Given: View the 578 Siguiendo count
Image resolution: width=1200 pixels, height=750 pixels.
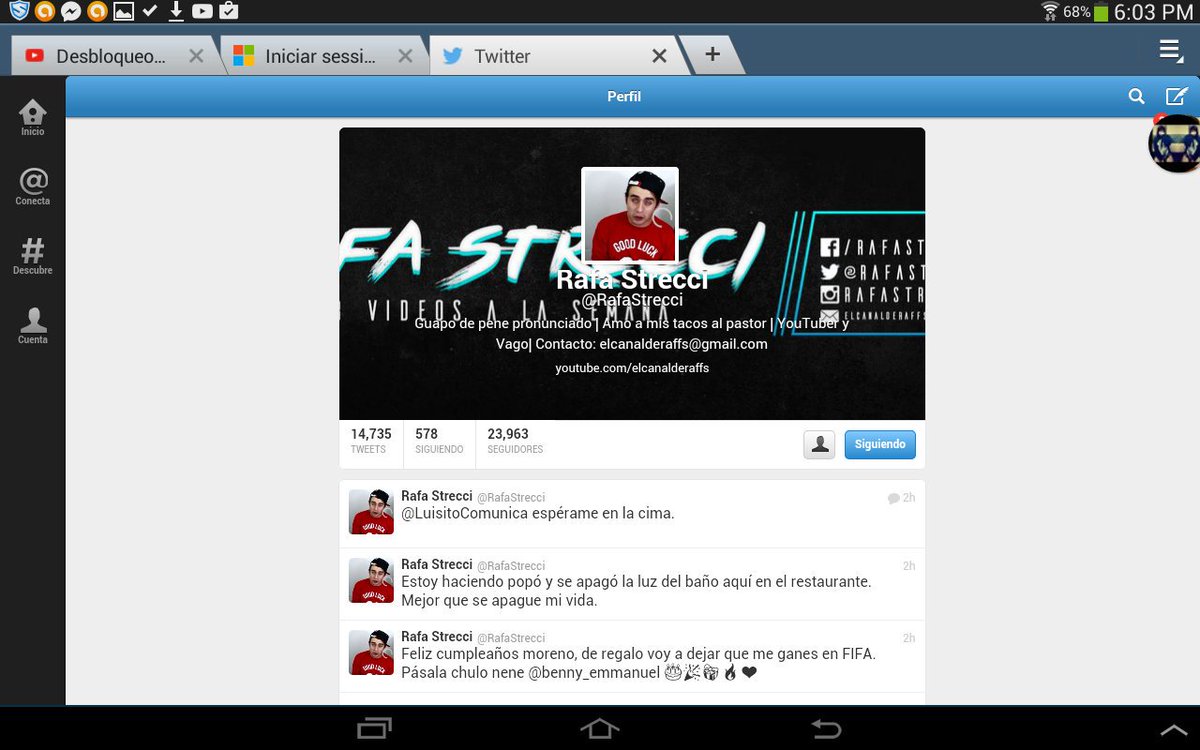Looking at the screenshot, I should coord(439,441).
